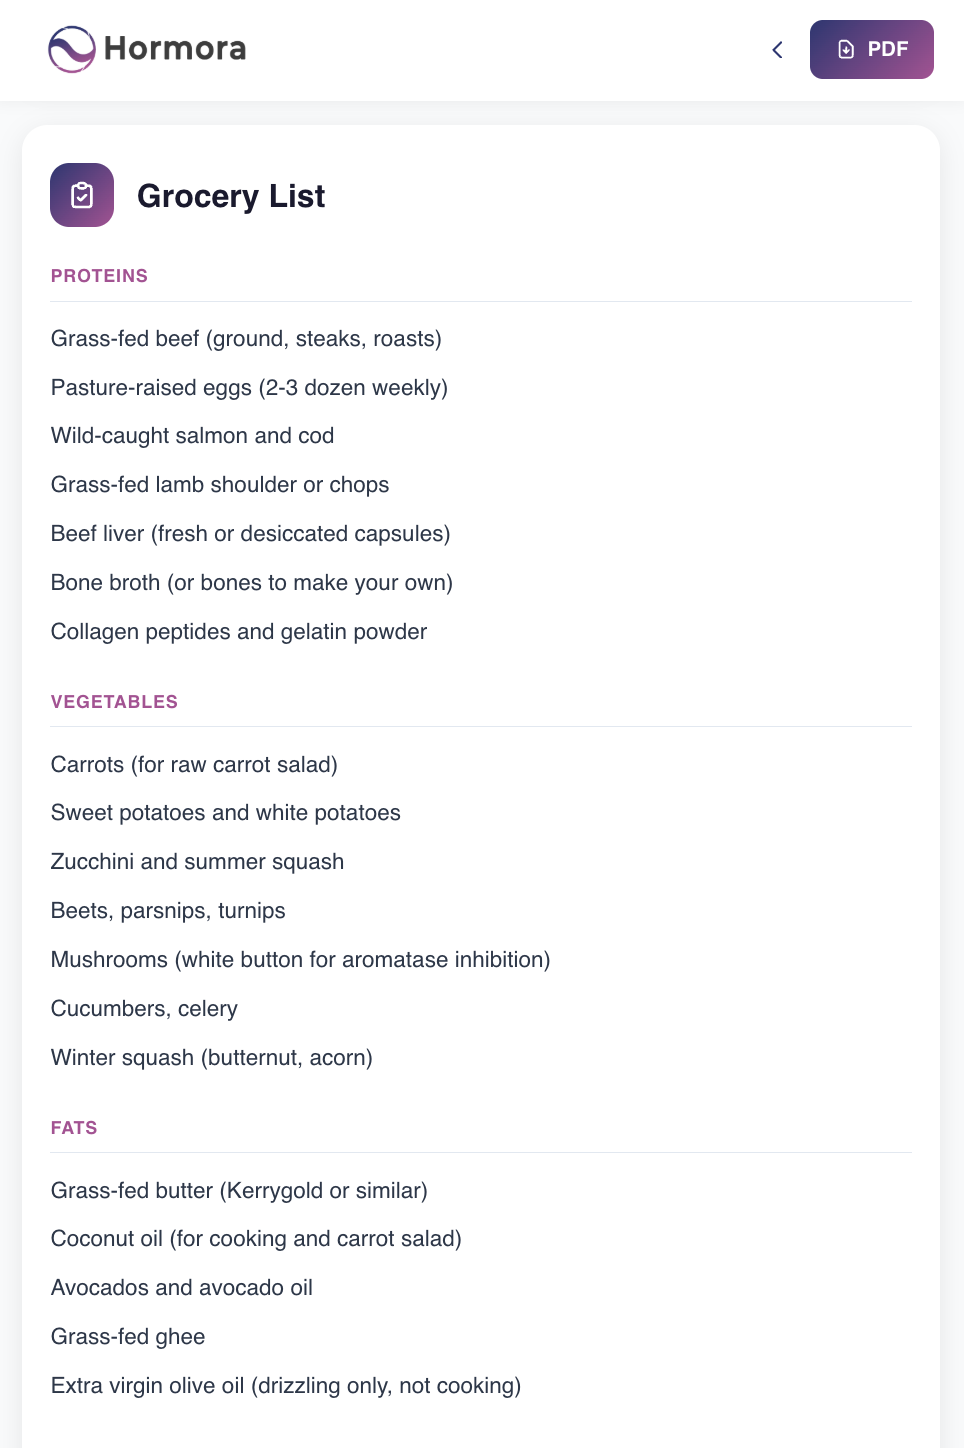The width and height of the screenshot is (964, 1448).
Task: Click the Grocery List heading
Action: 231,196
